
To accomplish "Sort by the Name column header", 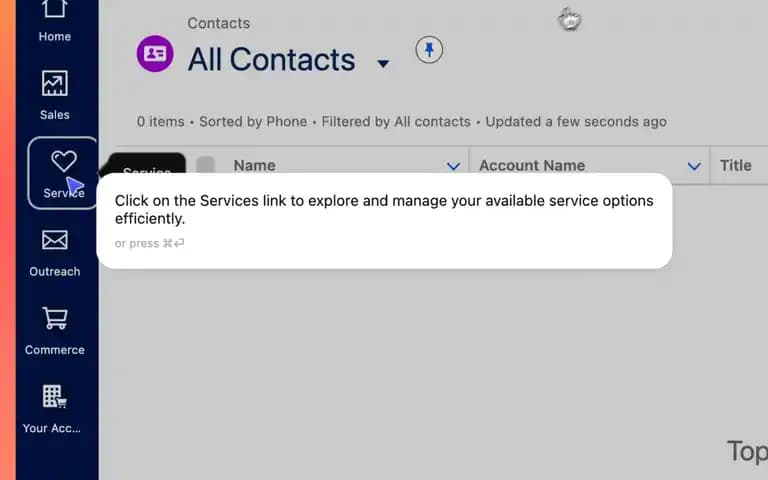I will (254, 166).
